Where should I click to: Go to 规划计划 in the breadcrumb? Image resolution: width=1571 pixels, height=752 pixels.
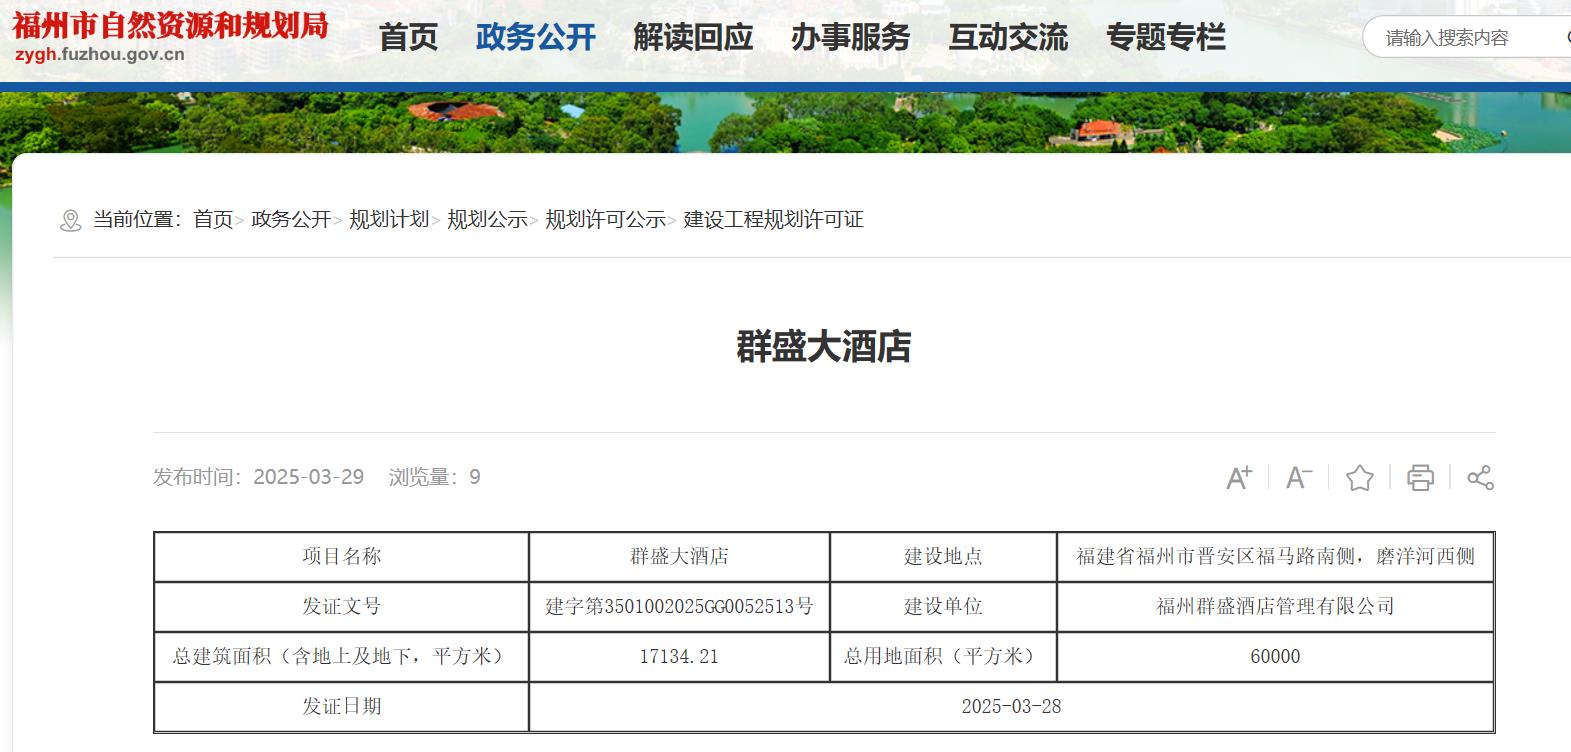(x=389, y=220)
